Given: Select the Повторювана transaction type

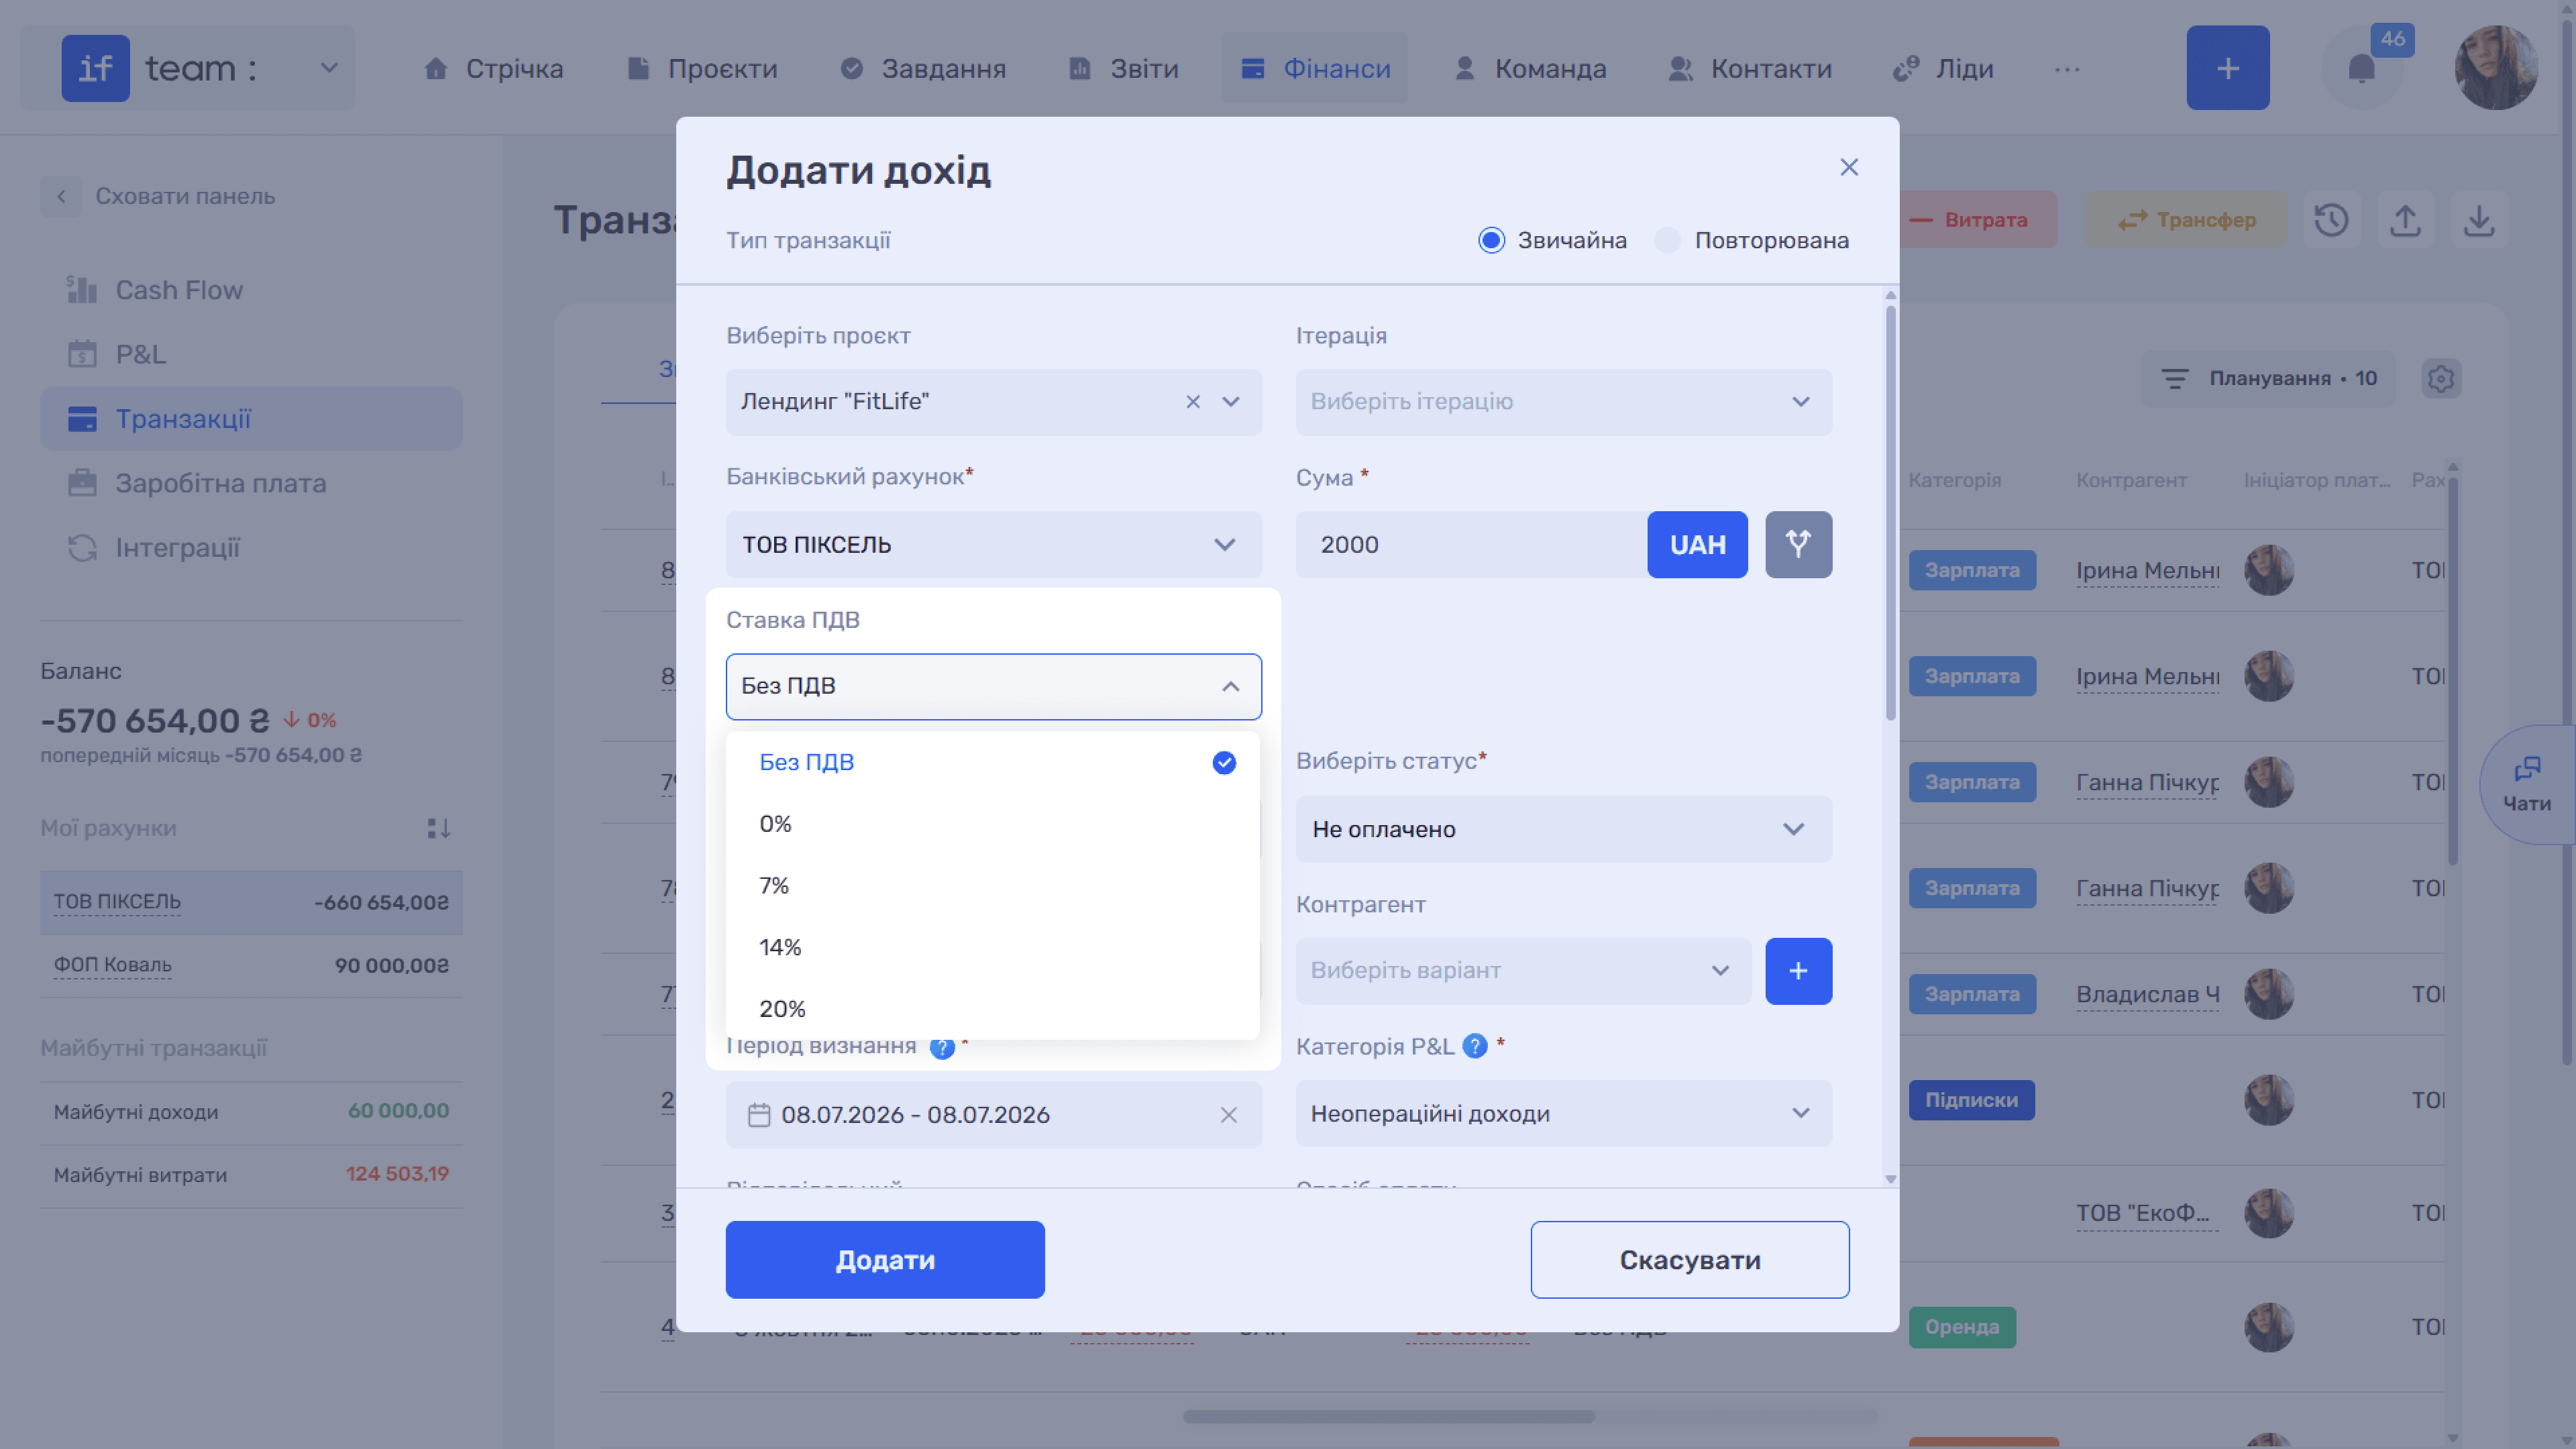Looking at the screenshot, I should tap(1752, 240).
